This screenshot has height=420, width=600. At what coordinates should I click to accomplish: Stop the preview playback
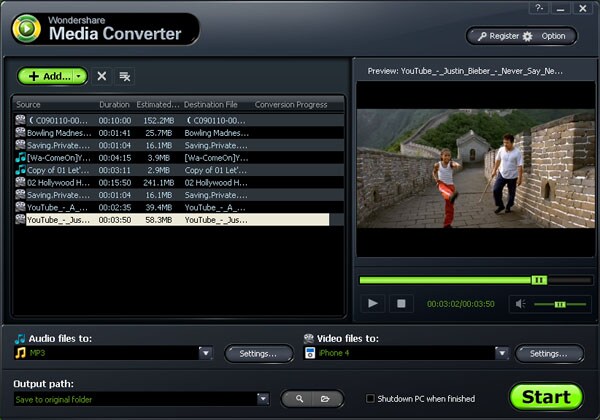point(401,304)
